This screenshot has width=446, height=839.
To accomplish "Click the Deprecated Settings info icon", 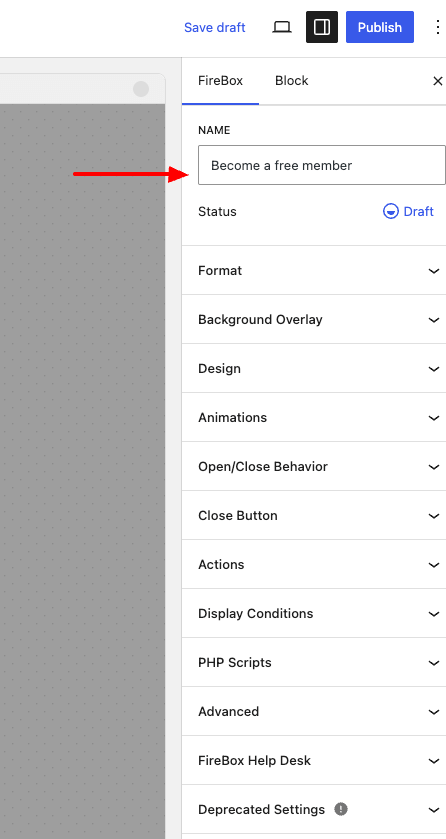I will point(341,809).
